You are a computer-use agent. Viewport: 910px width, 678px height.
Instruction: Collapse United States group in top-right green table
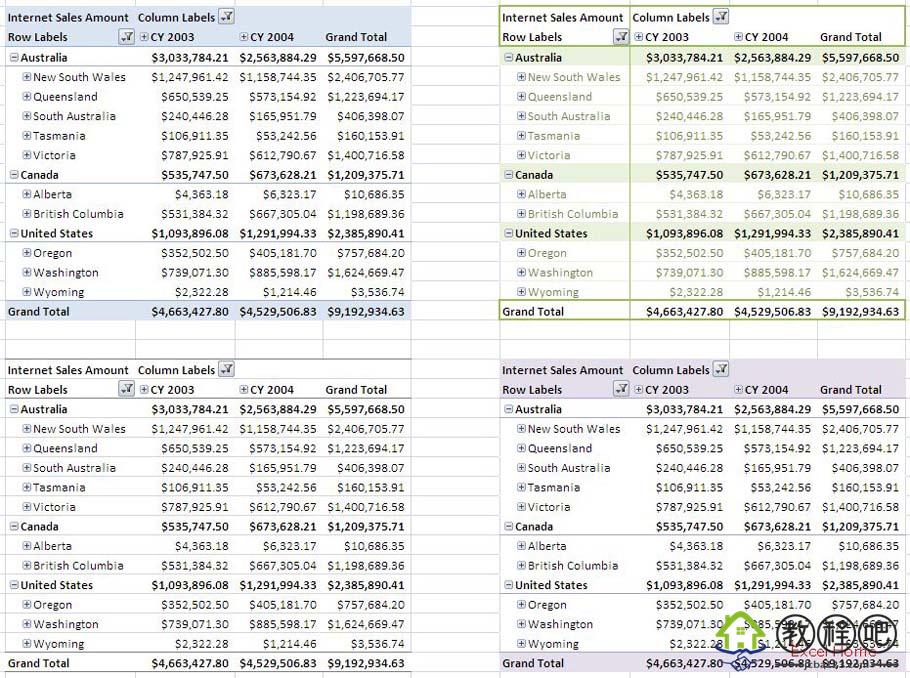coord(508,233)
